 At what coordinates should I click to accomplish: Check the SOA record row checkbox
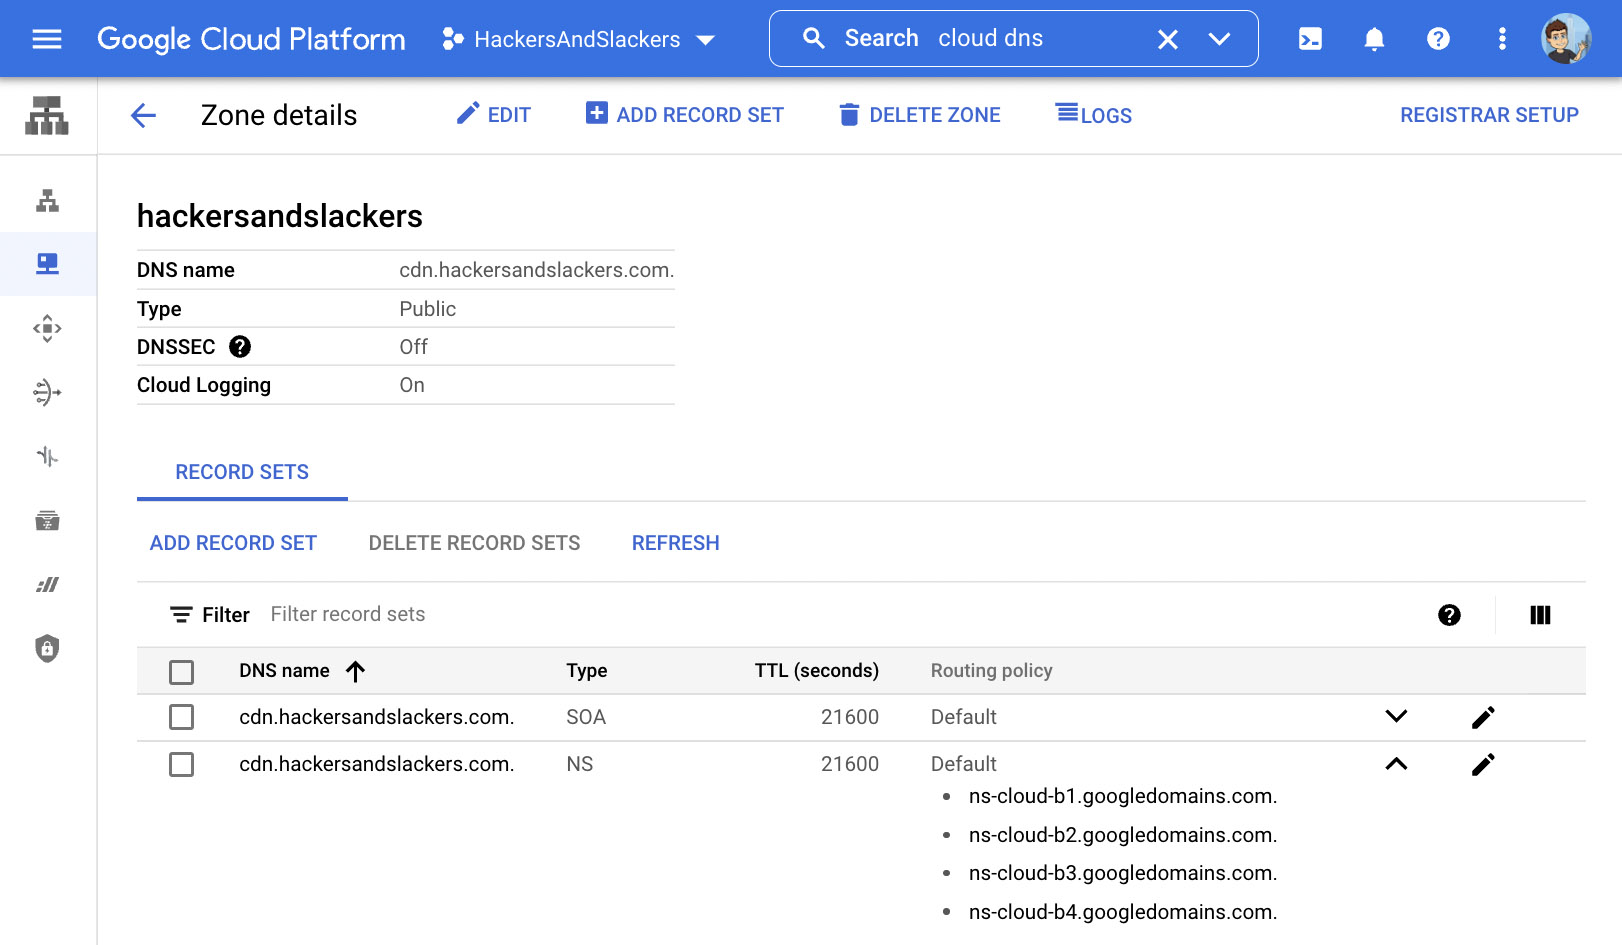(x=181, y=717)
